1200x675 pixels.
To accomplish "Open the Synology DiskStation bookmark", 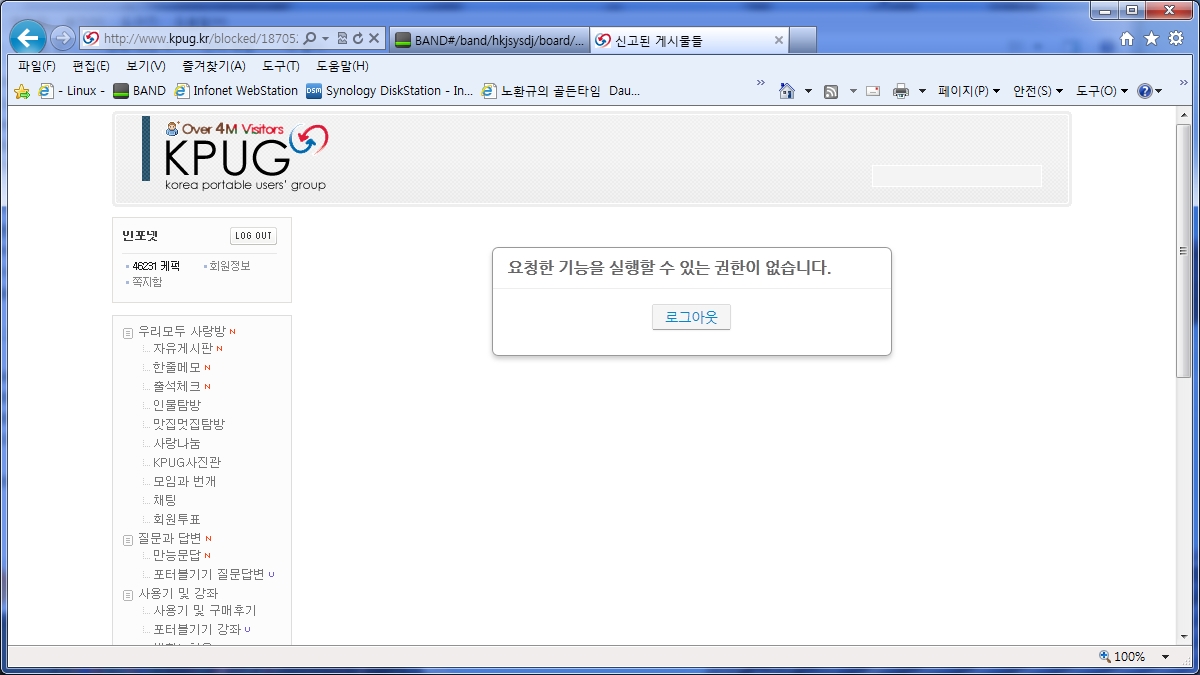I will coord(390,91).
